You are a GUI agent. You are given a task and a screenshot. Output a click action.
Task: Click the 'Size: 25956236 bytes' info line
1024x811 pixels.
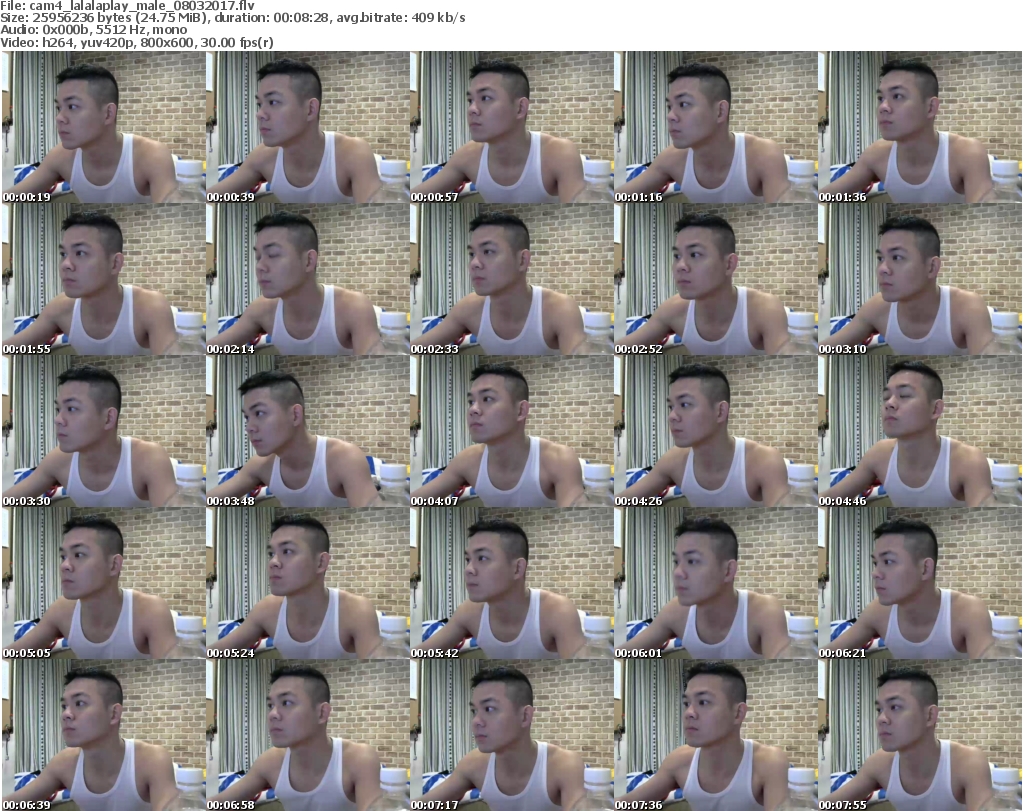click(x=232, y=18)
